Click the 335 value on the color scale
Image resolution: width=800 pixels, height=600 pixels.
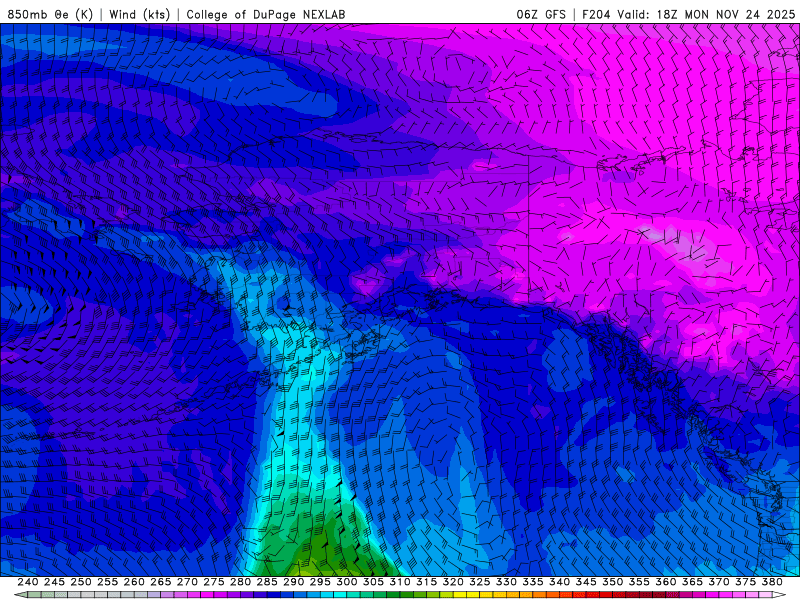point(533,582)
